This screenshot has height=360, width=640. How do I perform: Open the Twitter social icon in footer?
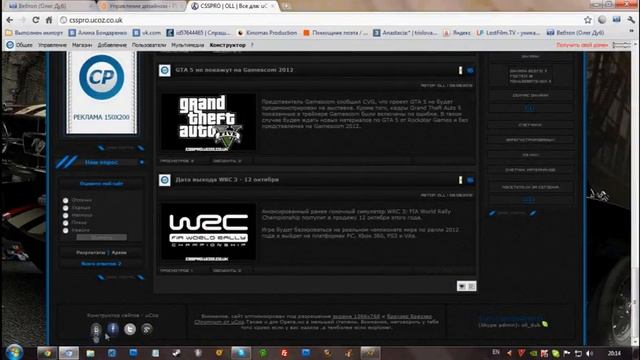coord(130,329)
